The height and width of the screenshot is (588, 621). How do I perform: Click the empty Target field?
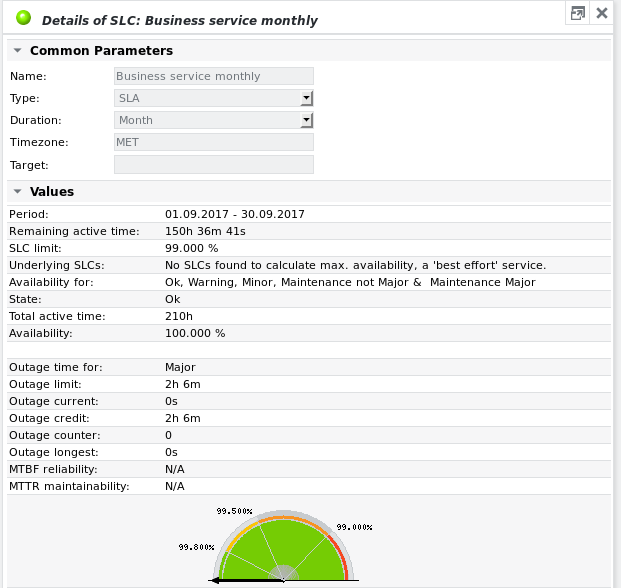pyautogui.click(x=214, y=164)
